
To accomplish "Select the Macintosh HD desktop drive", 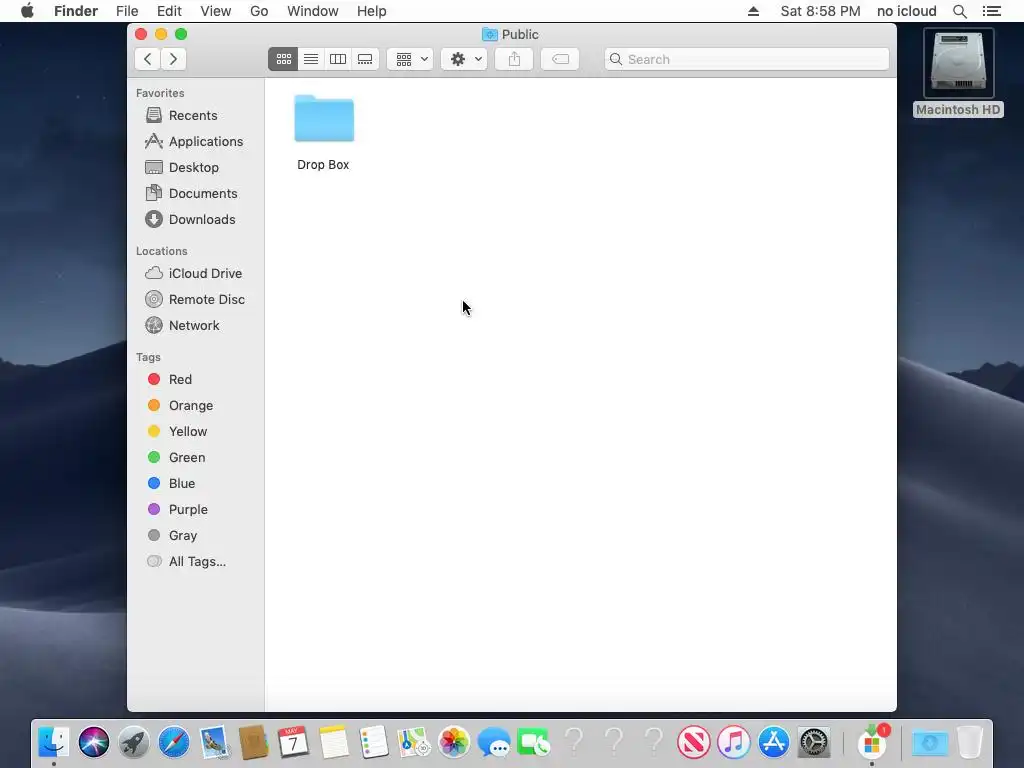I will (x=958, y=73).
